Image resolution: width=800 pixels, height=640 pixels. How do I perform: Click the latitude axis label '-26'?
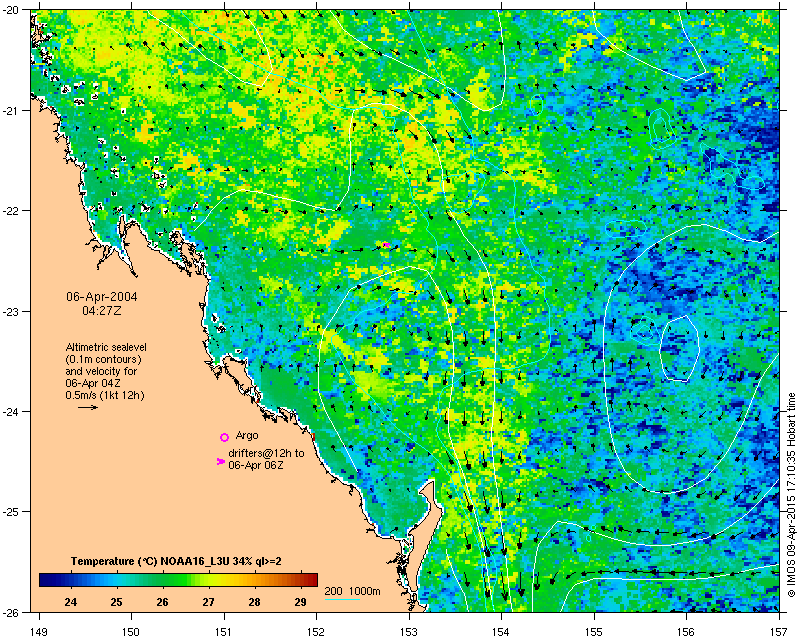pos(11,612)
